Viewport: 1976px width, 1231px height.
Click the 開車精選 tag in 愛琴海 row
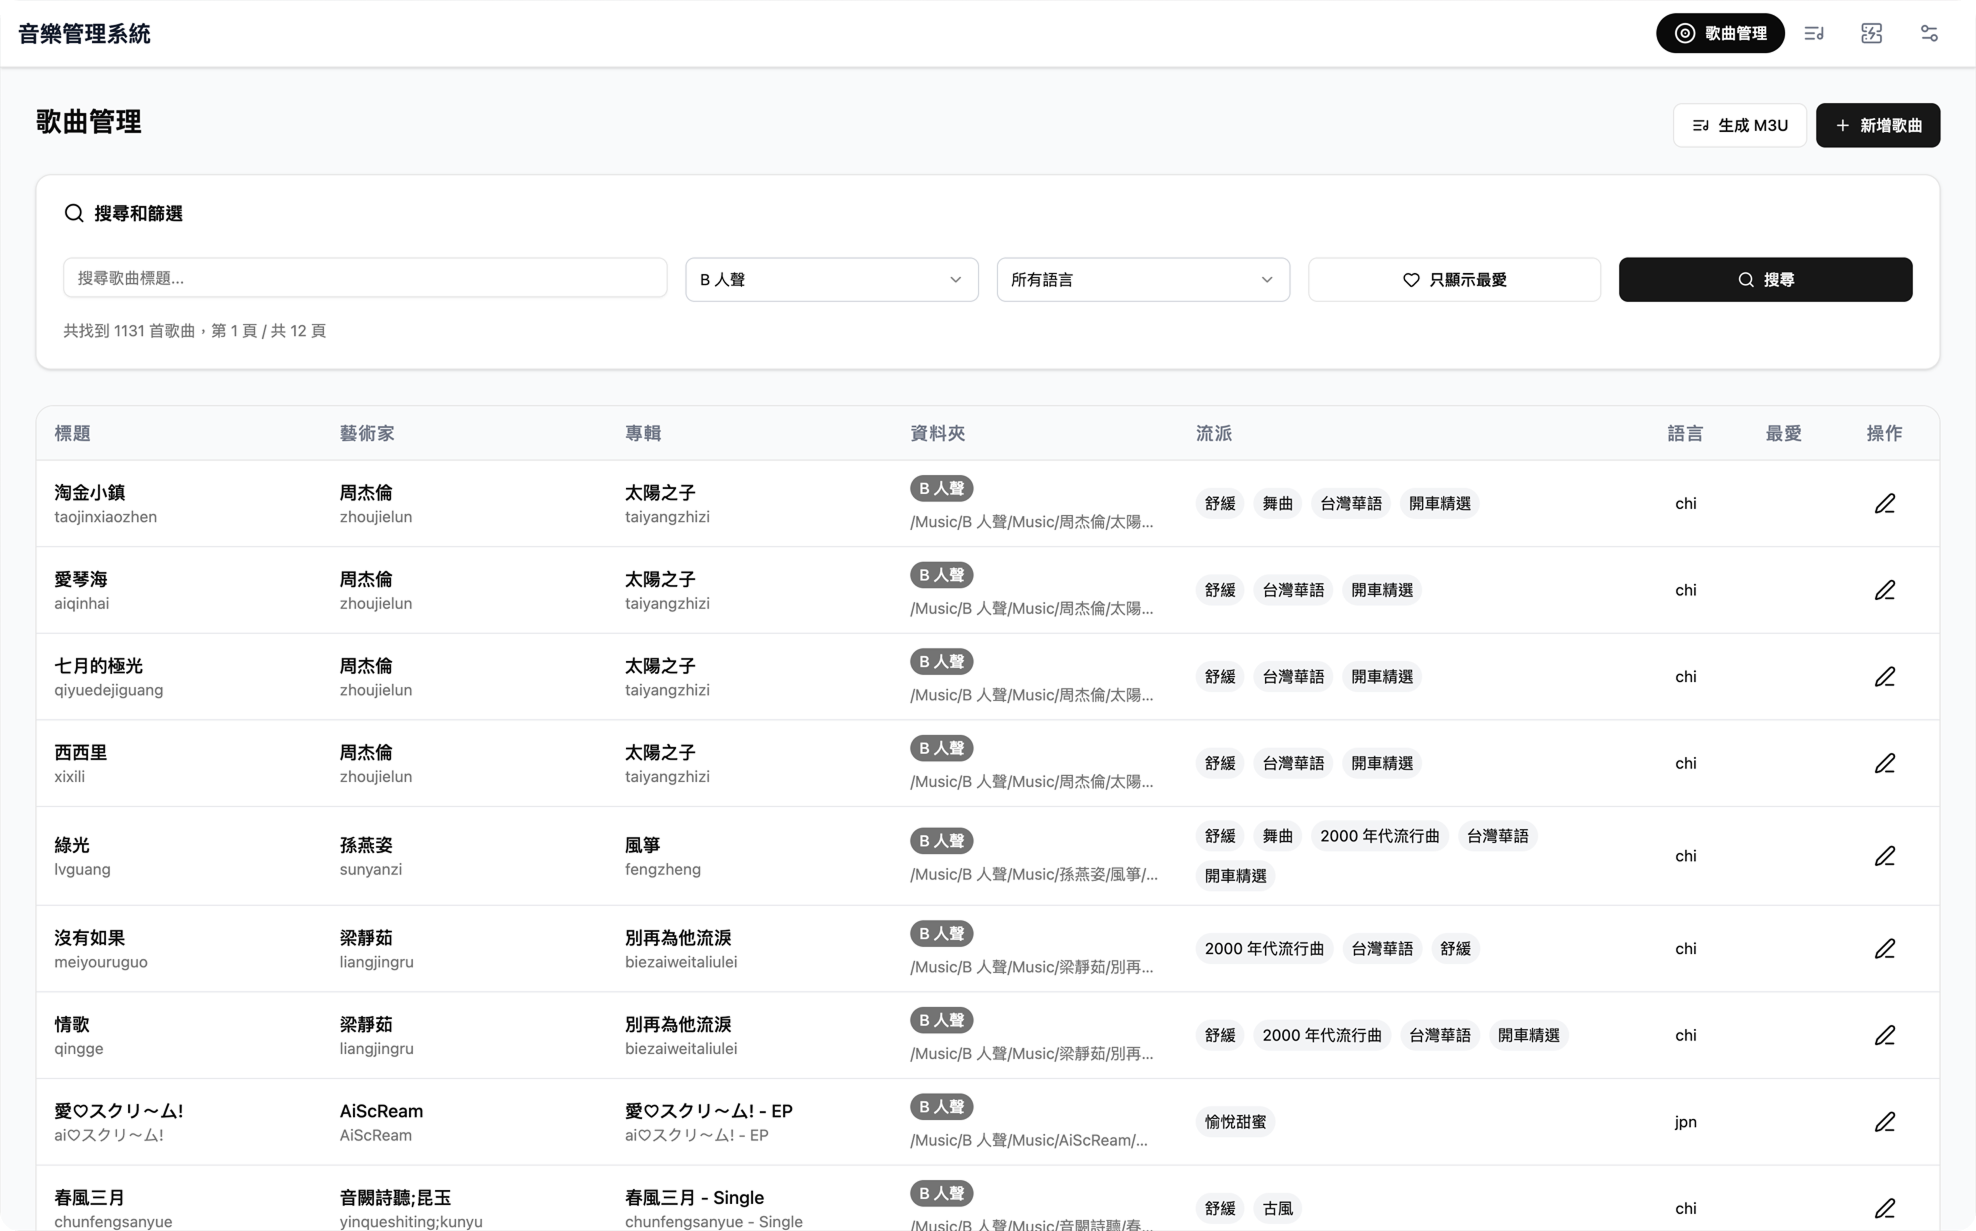tap(1382, 590)
